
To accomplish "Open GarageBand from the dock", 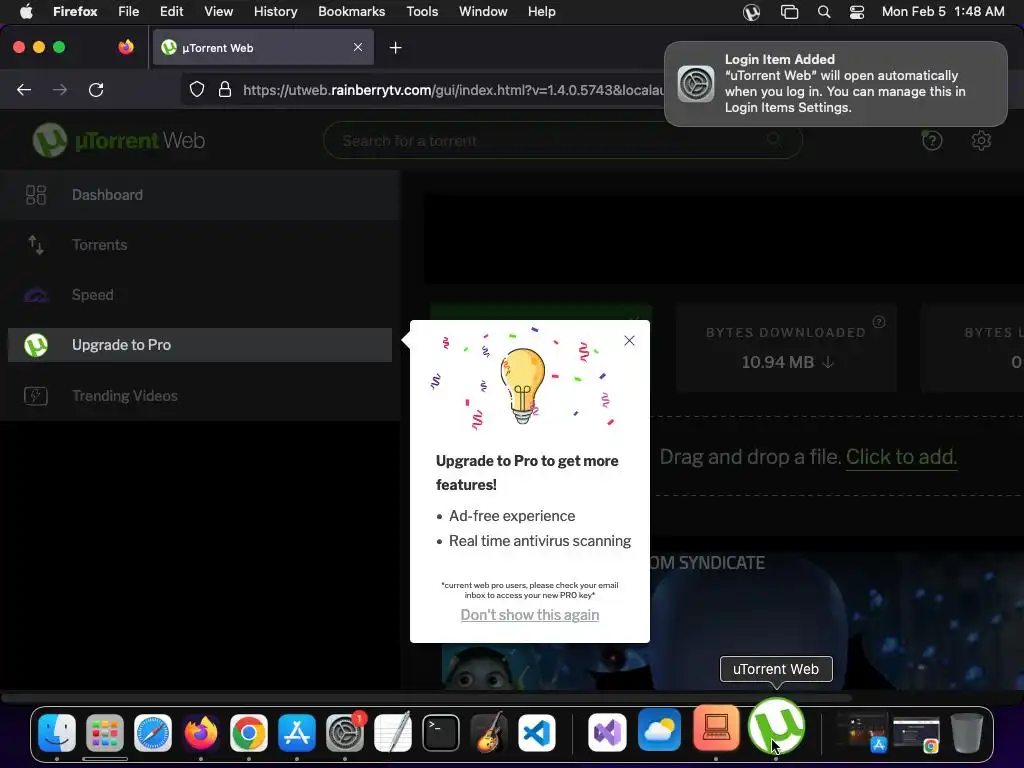I will (488, 733).
